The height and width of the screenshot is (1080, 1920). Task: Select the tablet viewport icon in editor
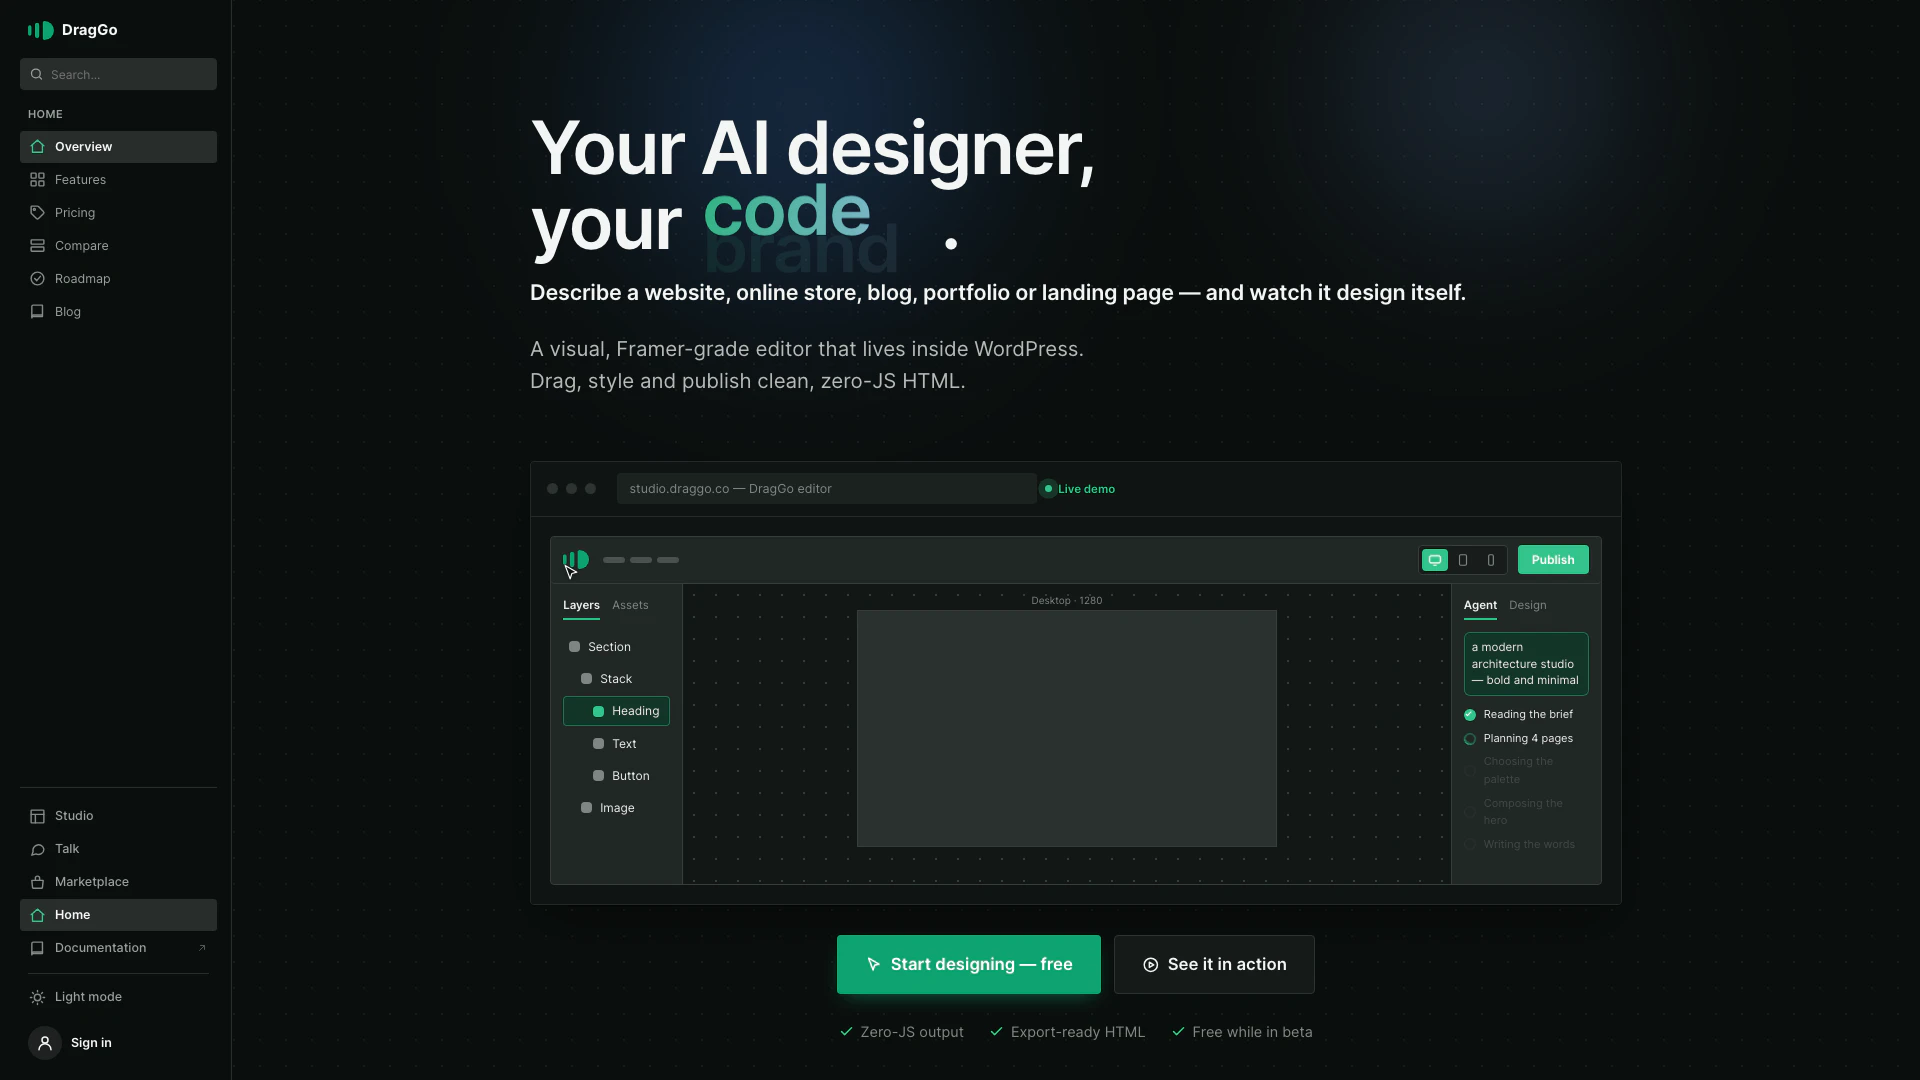pos(1463,560)
